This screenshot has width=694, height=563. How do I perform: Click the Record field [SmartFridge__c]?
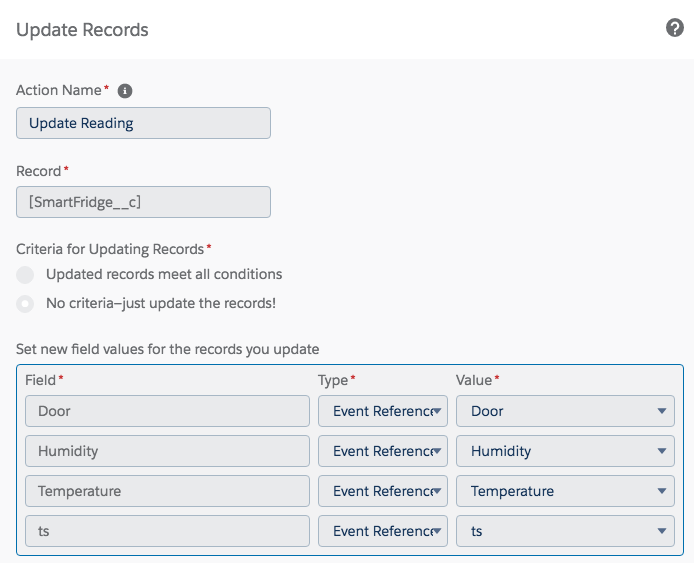coord(143,202)
